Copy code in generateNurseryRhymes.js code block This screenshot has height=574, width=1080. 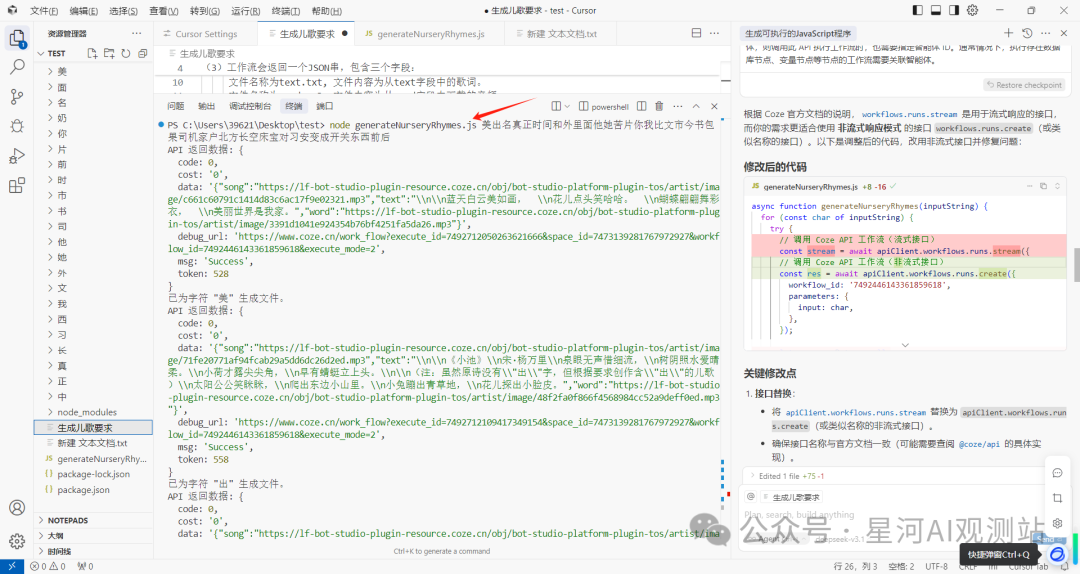click(x=1043, y=186)
